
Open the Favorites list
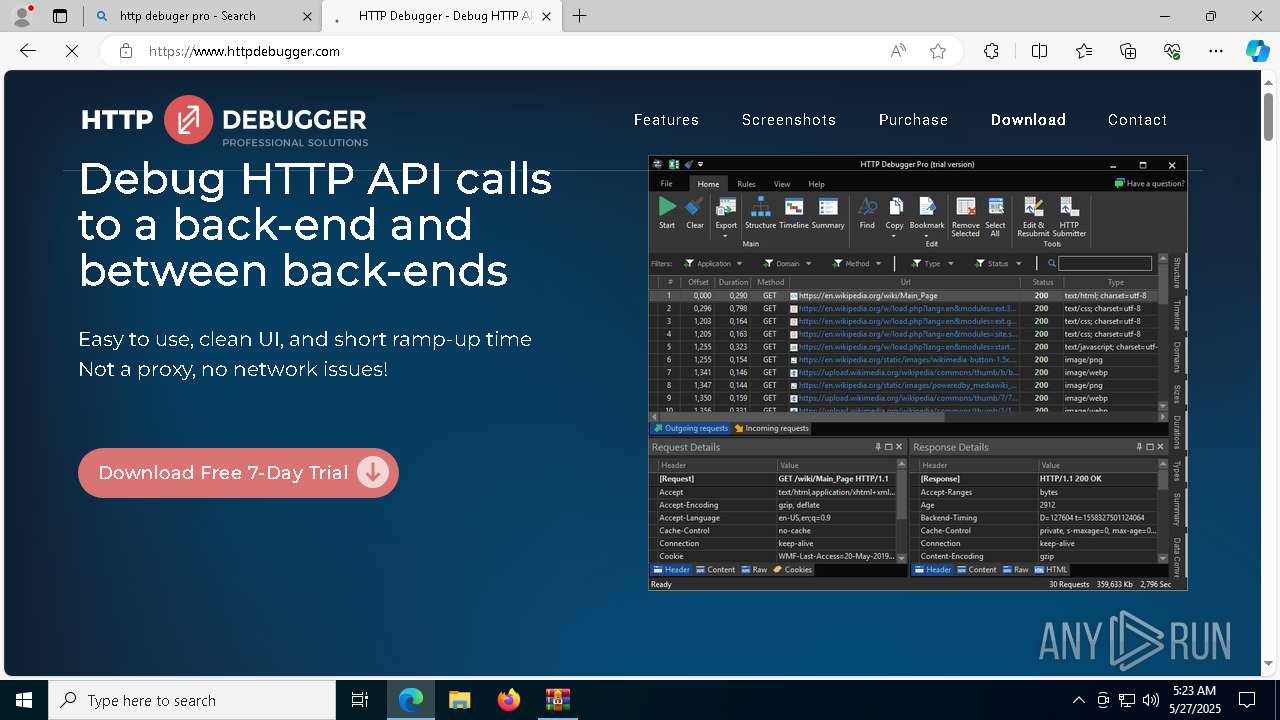1084,51
